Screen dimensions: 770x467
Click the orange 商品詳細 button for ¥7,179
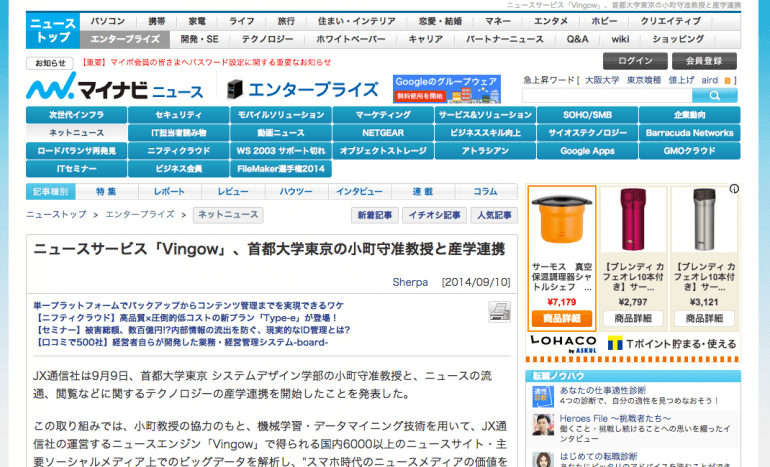(x=562, y=319)
